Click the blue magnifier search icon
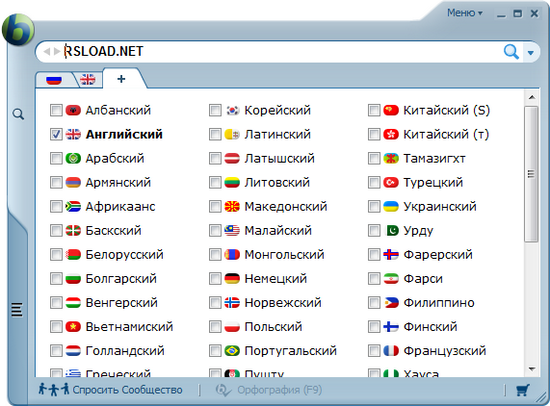Viewport: 550px width, 406px height. (511, 52)
